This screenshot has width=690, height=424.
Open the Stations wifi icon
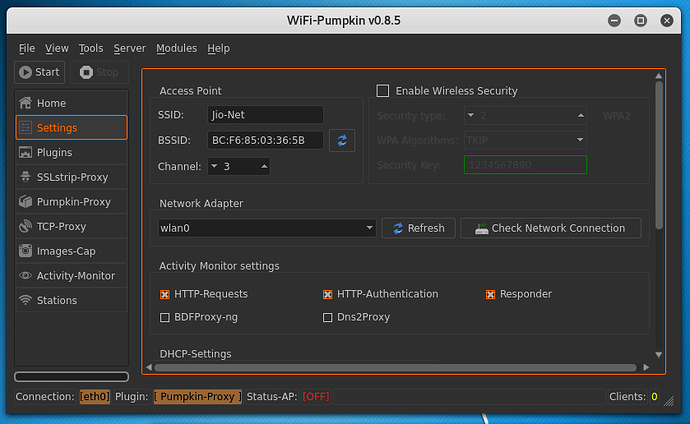[x=25, y=300]
